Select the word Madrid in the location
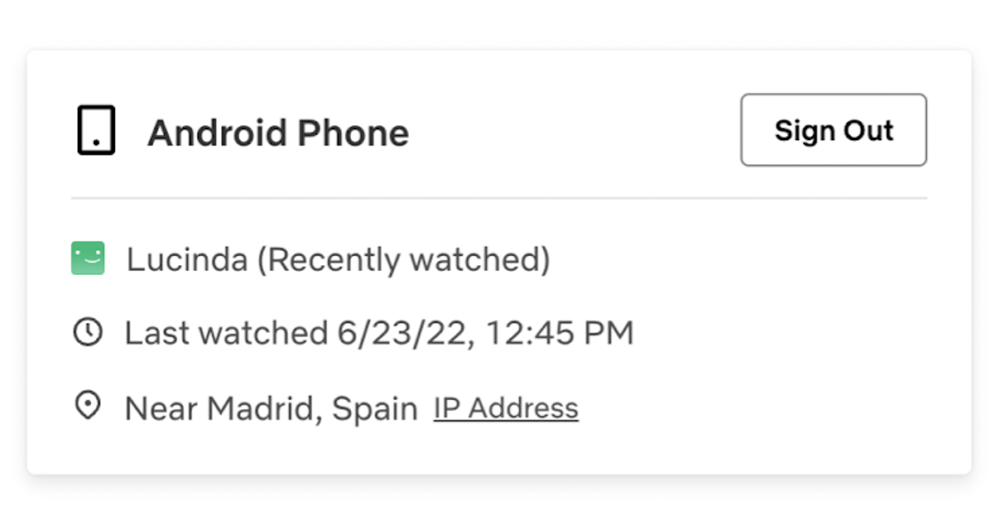The image size is (1000, 526). (265, 408)
